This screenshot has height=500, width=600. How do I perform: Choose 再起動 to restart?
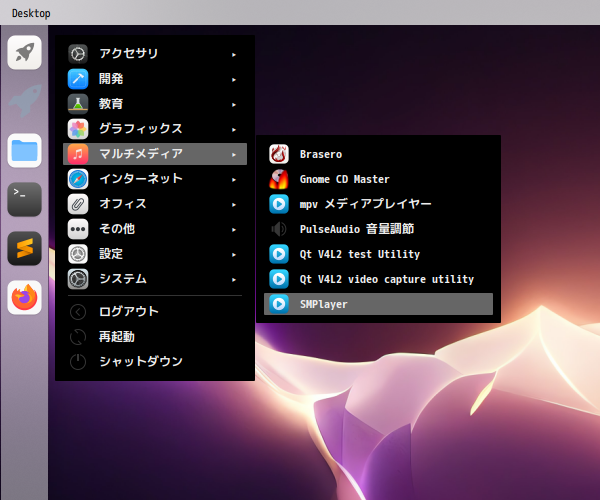point(155,337)
